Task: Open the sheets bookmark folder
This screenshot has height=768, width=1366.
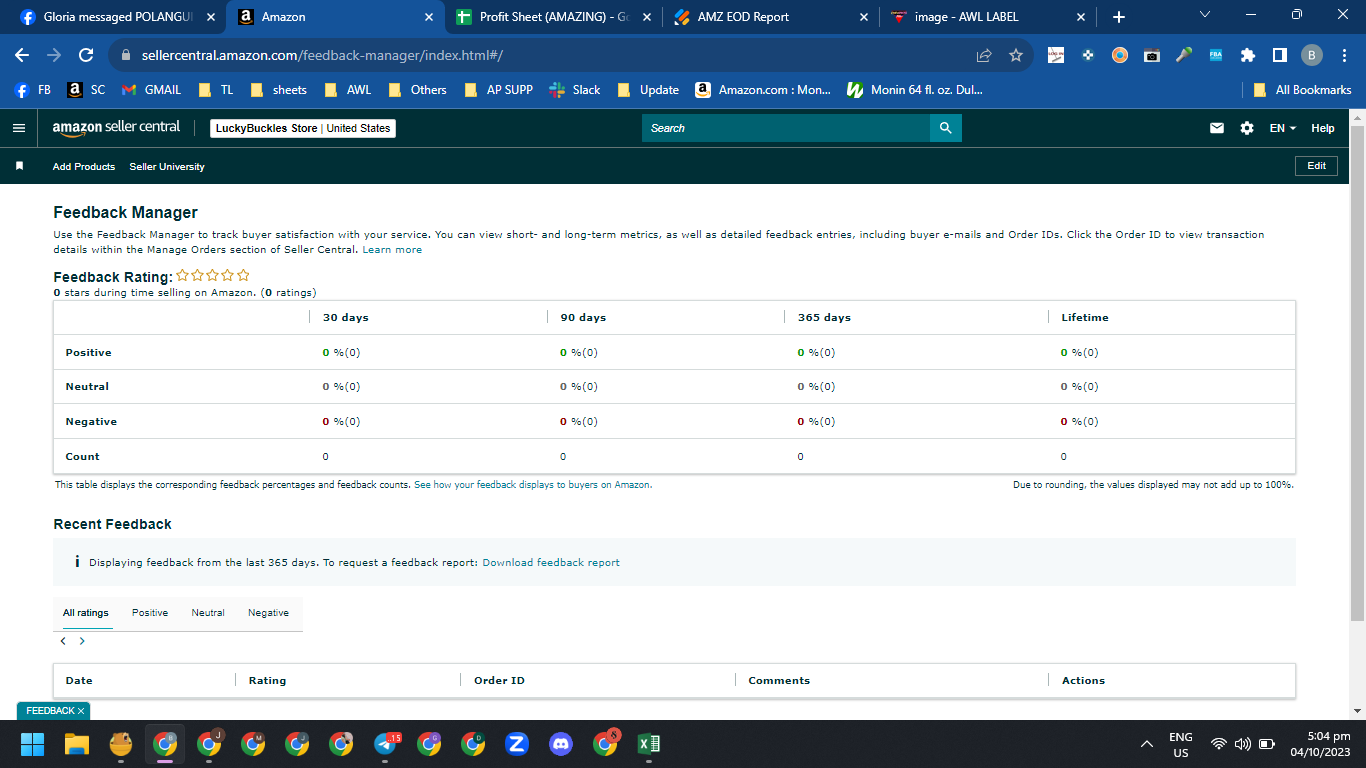Action: pyautogui.click(x=278, y=90)
